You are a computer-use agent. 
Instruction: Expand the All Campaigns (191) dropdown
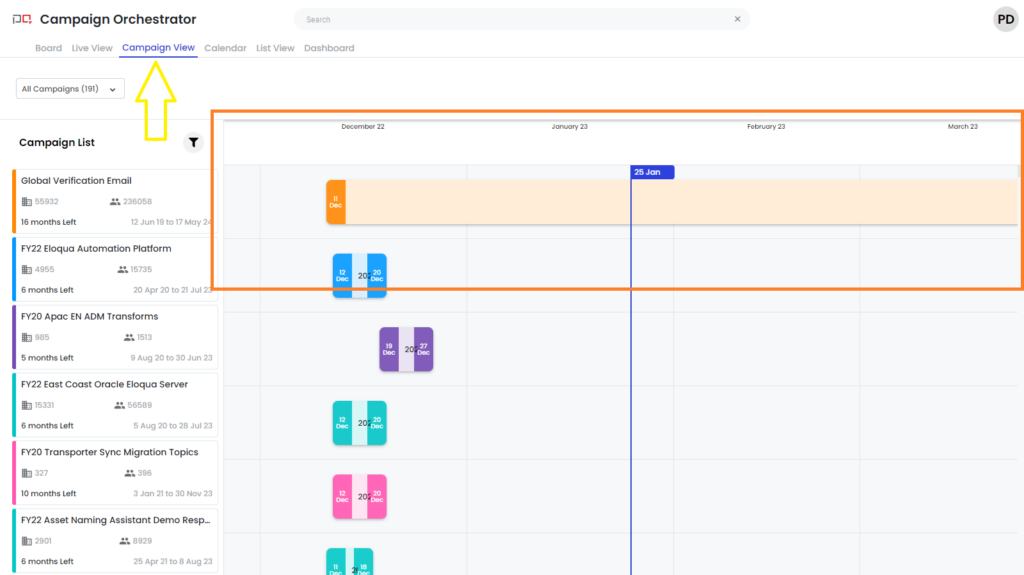70,89
